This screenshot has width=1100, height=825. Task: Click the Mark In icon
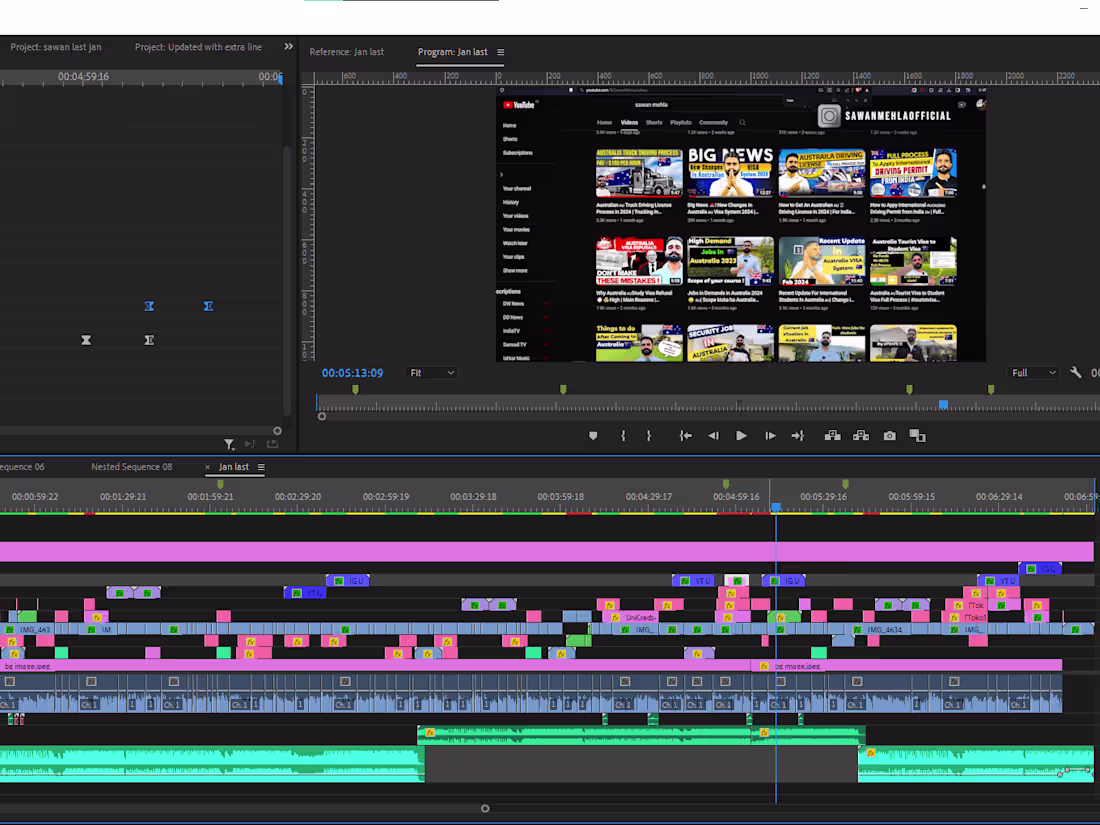(622, 435)
